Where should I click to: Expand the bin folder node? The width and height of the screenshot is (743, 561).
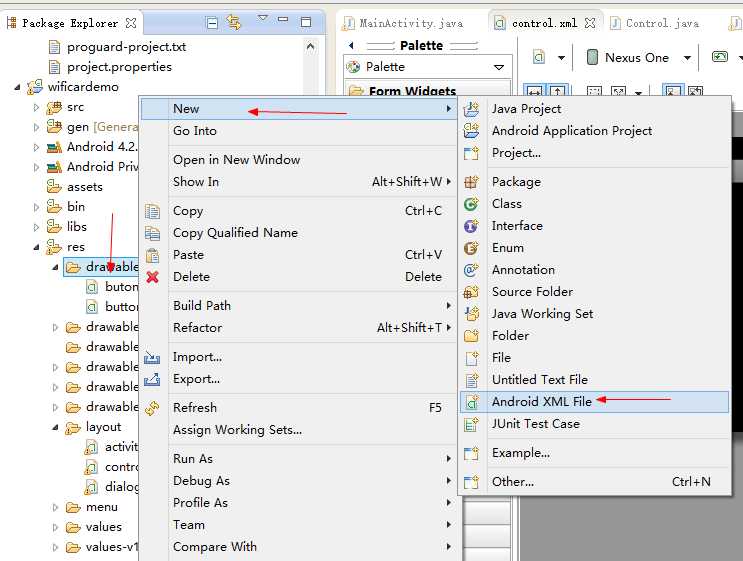point(36,207)
